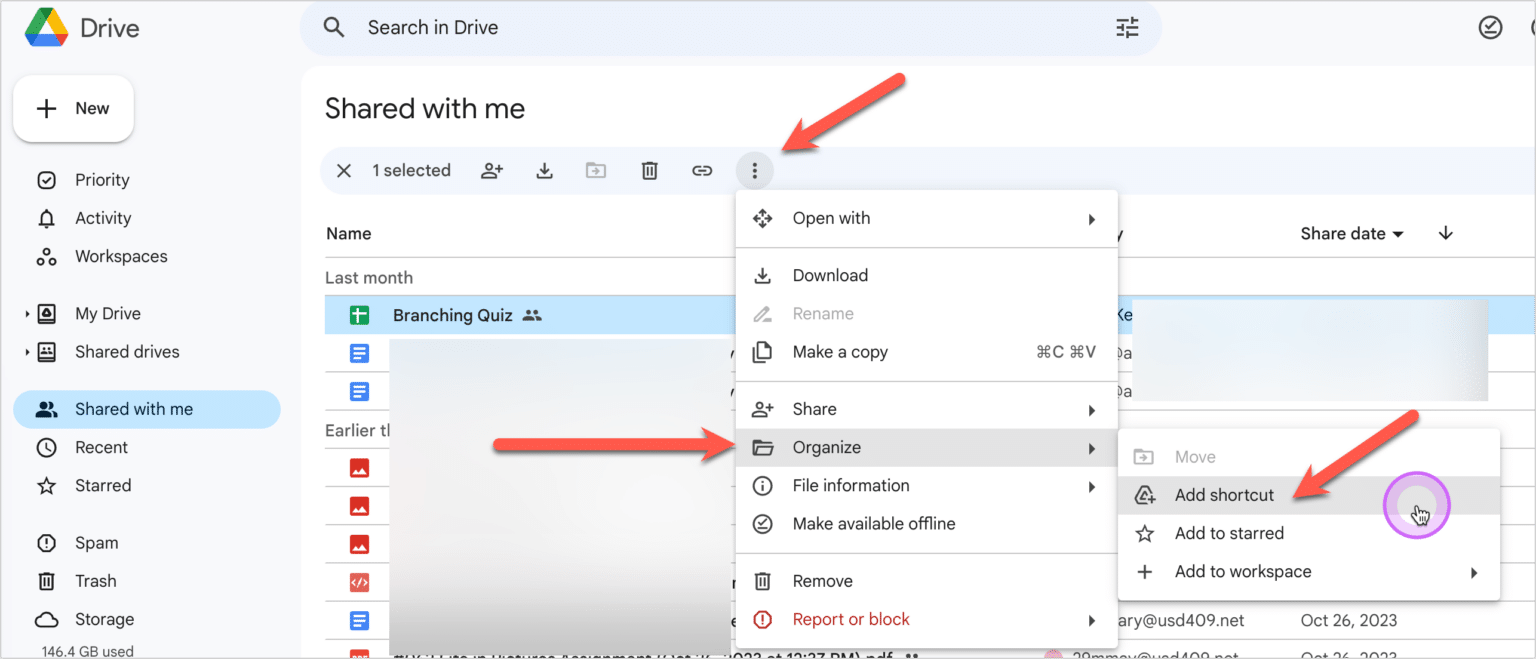Viewport: 1536px width, 659px height.
Task: Expand the File information submenu arrow
Action: pyautogui.click(x=1092, y=487)
